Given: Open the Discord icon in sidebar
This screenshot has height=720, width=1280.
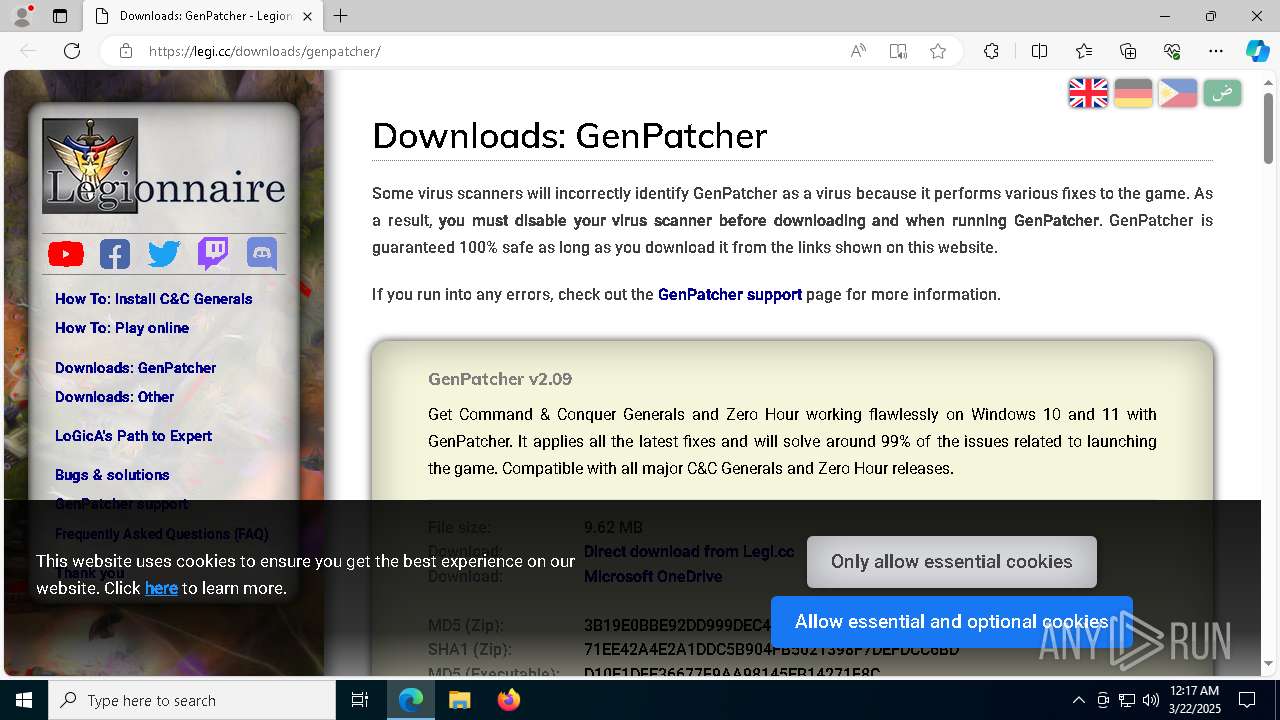Looking at the screenshot, I should 262,254.
